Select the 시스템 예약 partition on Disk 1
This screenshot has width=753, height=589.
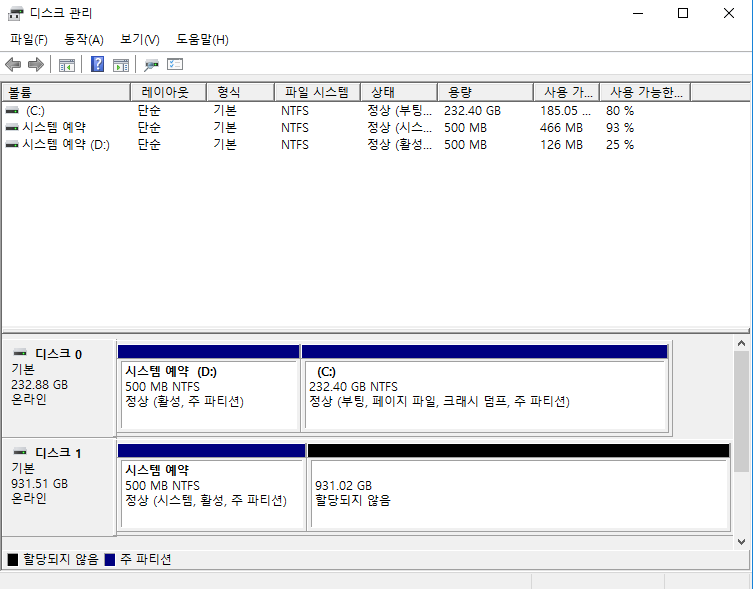[212, 487]
